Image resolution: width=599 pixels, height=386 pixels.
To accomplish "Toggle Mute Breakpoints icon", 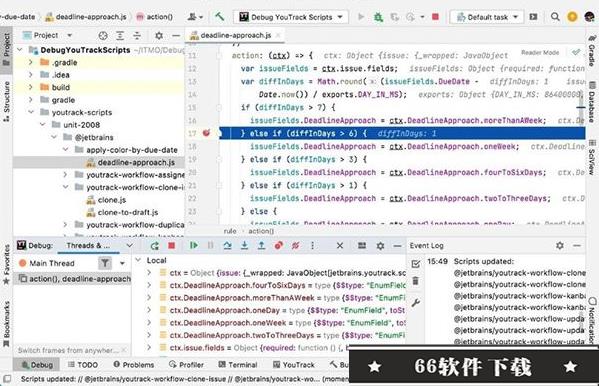I will pyautogui.click(x=295, y=245).
